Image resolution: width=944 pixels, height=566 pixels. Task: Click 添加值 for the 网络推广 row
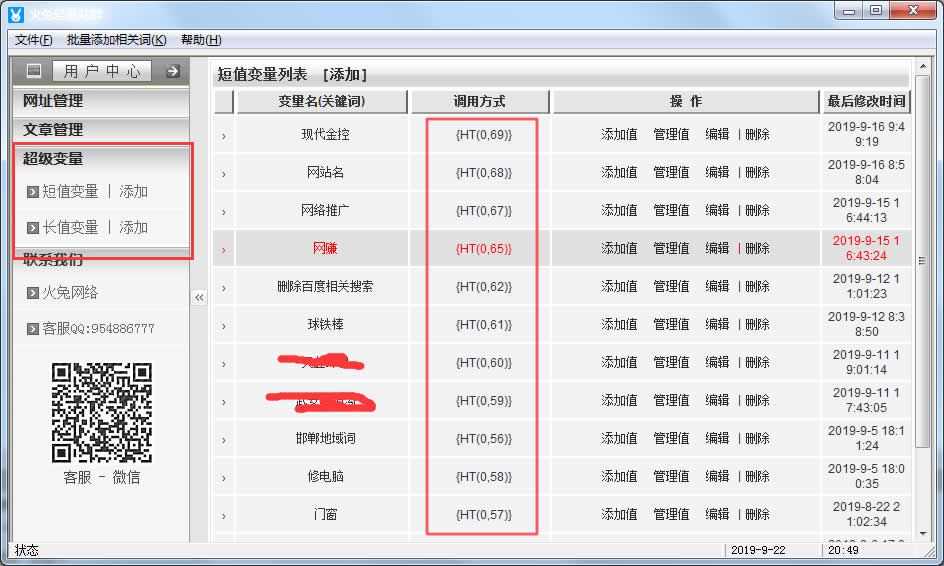click(x=619, y=211)
